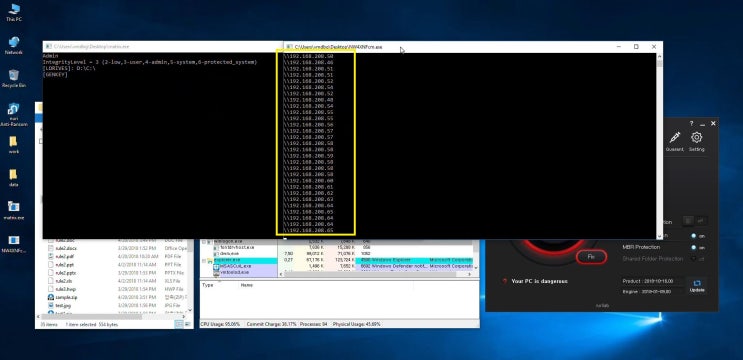Open the Network desktop icon

pyautogui.click(x=14, y=45)
